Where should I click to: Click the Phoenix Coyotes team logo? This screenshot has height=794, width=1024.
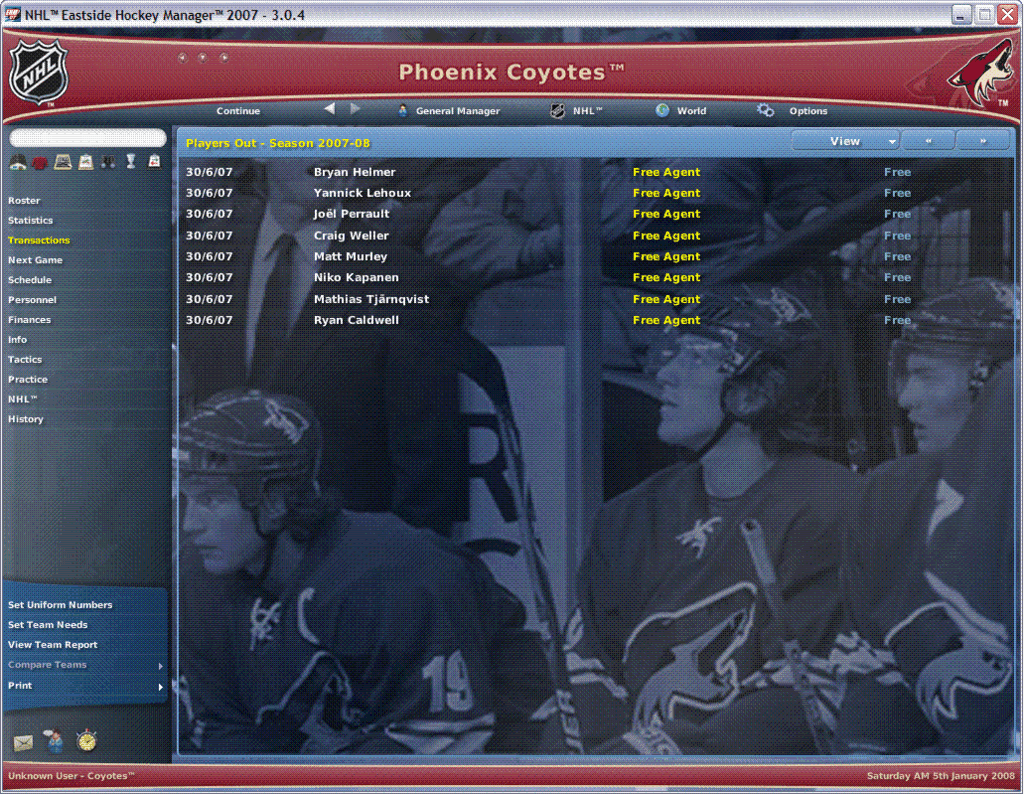tap(981, 73)
